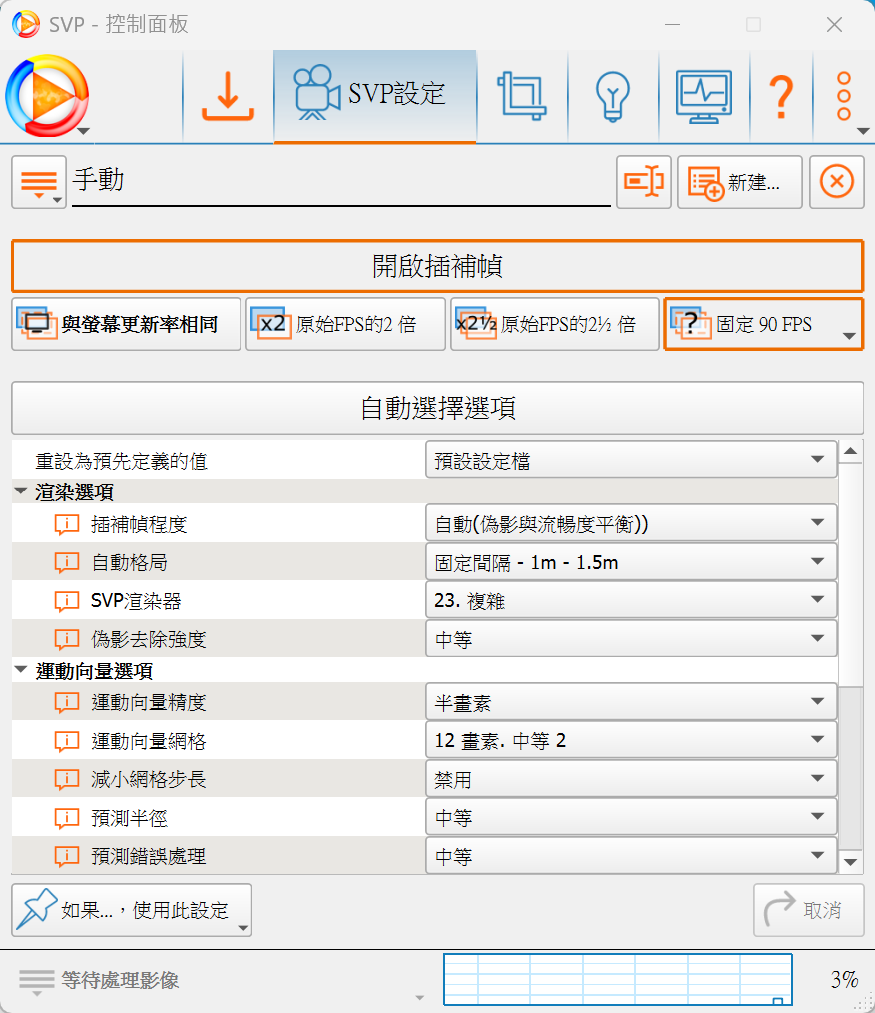Open the 等待處理影像 status menu icon
This screenshot has height=1013, width=875.
(36, 981)
